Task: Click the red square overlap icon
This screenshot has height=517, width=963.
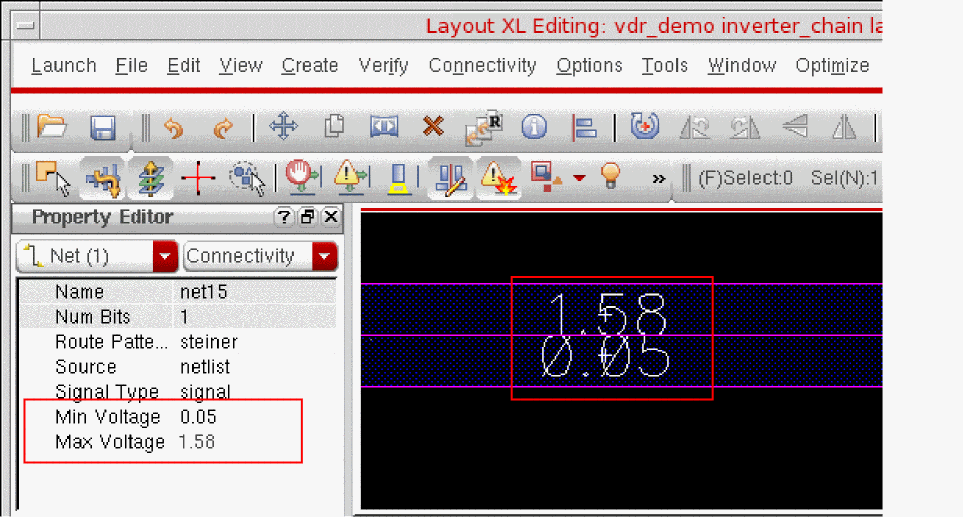Action: click(x=546, y=177)
